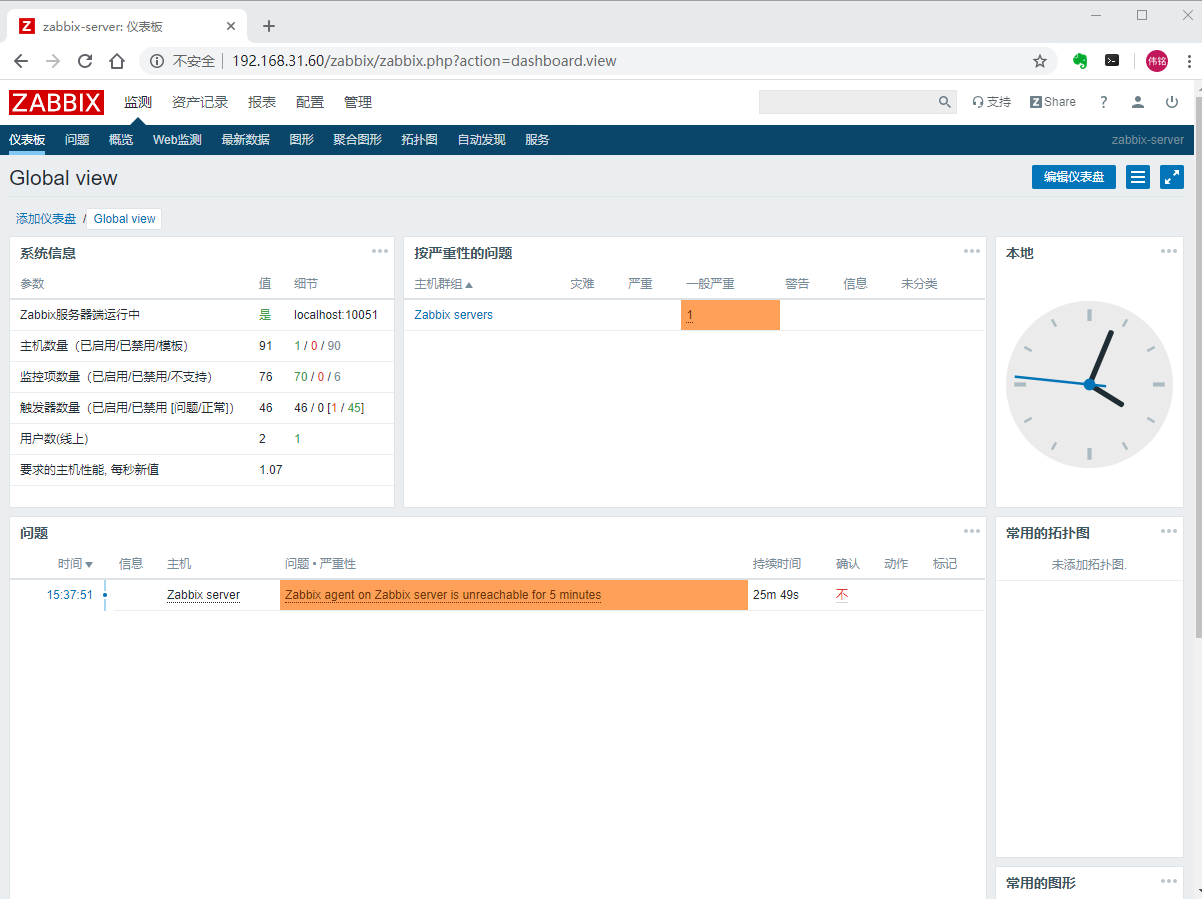Screen dimensions: 1202x899
Task: Click the 25m 49s duration value
Action: click(x=776, y=595)
